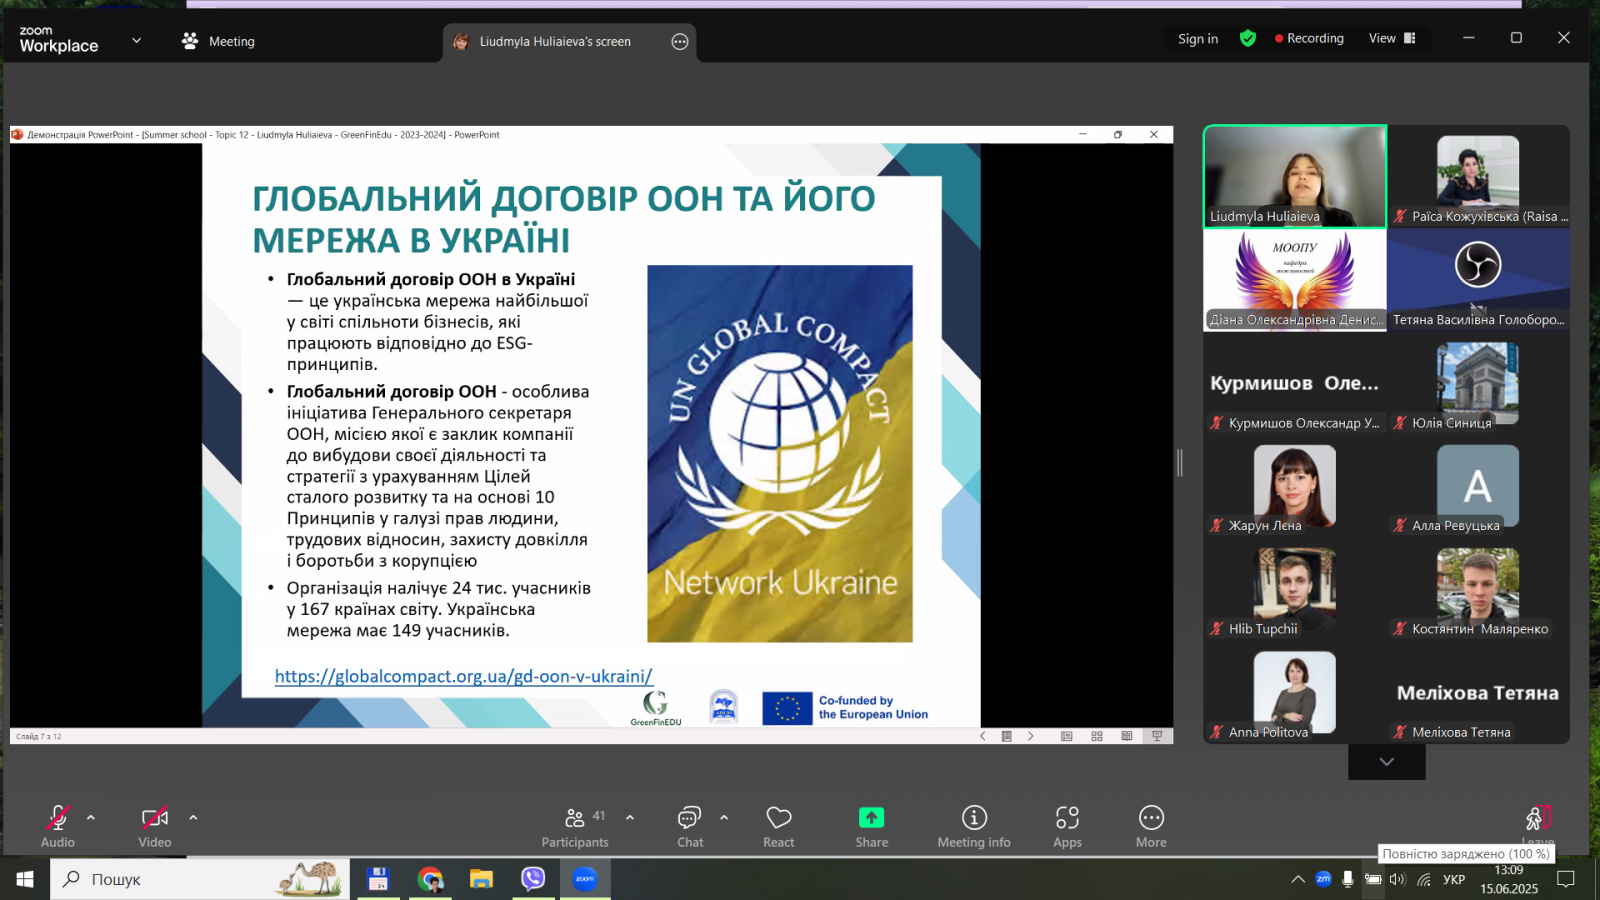This screenshot has width=1600, height=900.
Task: Select Костянтин Маляренко participant tile
Action: [x=1478, y=590]
